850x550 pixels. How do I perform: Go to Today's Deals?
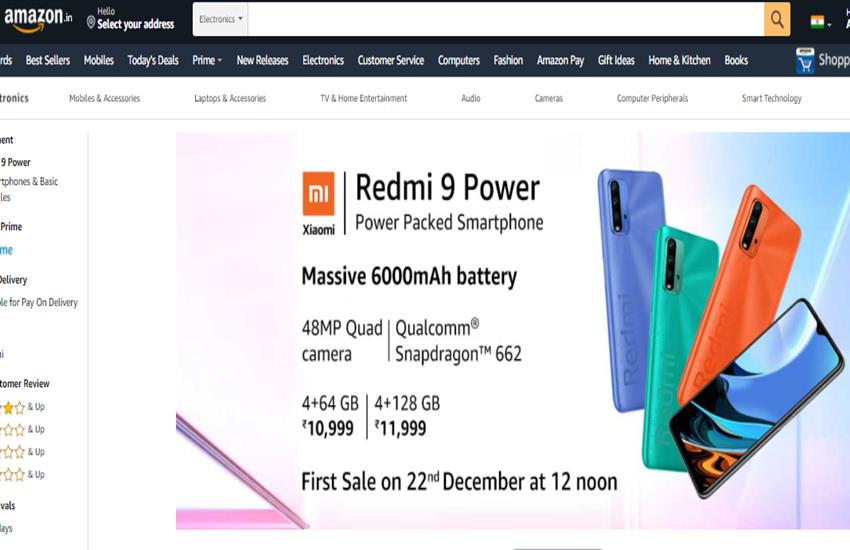coord(153,60)
